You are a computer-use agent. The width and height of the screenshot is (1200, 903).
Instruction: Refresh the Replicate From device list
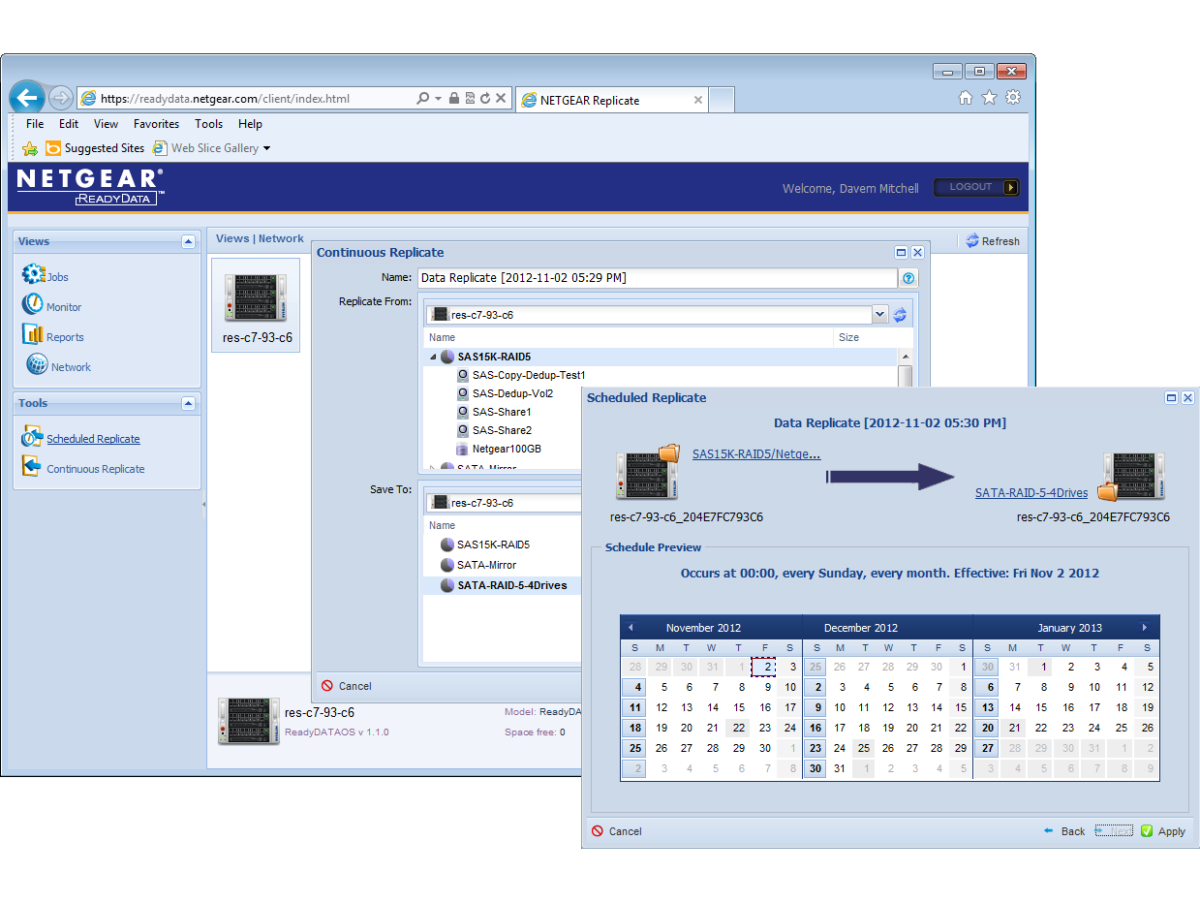899,314
